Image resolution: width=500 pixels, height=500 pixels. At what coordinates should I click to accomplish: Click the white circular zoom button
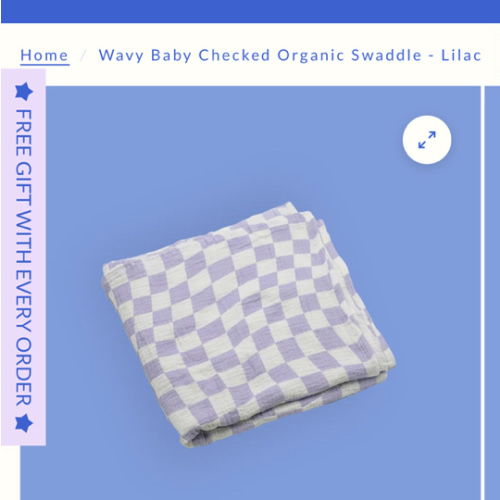click(x=427, y=140)
